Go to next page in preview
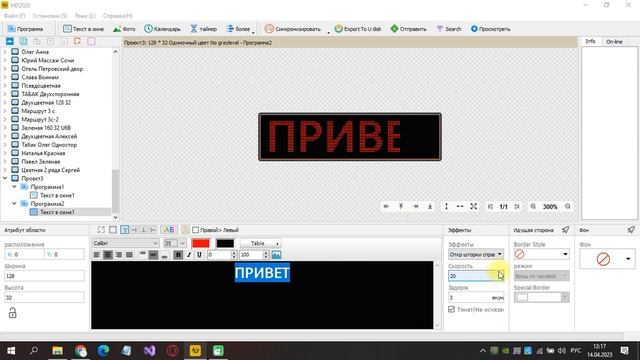 pos(517,207)
